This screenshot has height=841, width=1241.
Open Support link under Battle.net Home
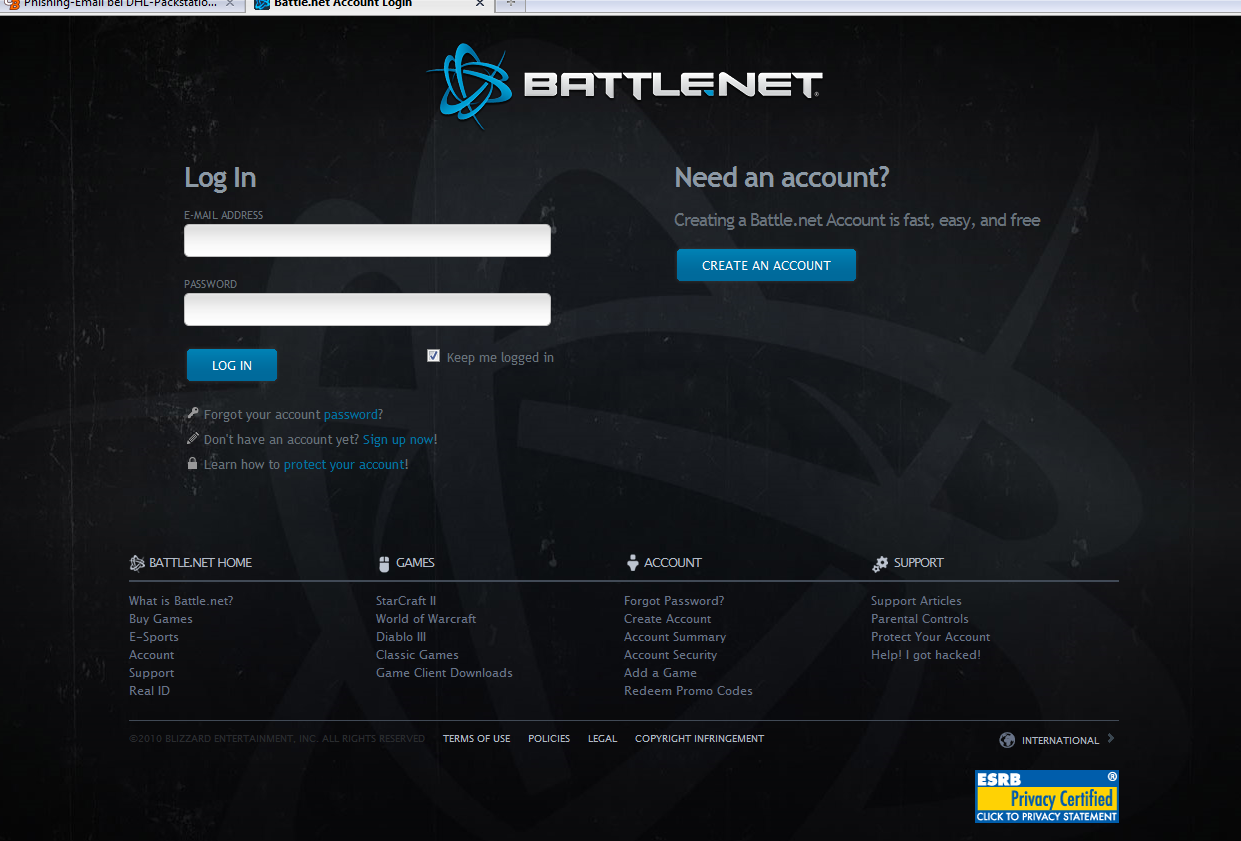click(x=152, y=673)
